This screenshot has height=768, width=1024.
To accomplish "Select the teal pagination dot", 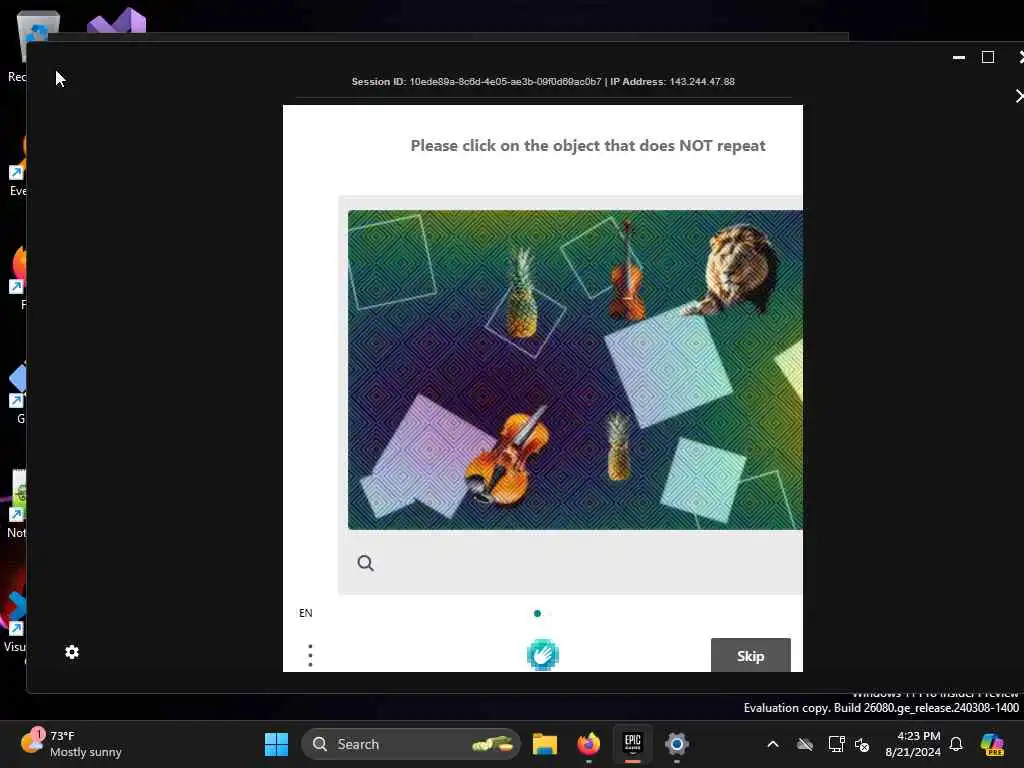I will tap(537, 613).
